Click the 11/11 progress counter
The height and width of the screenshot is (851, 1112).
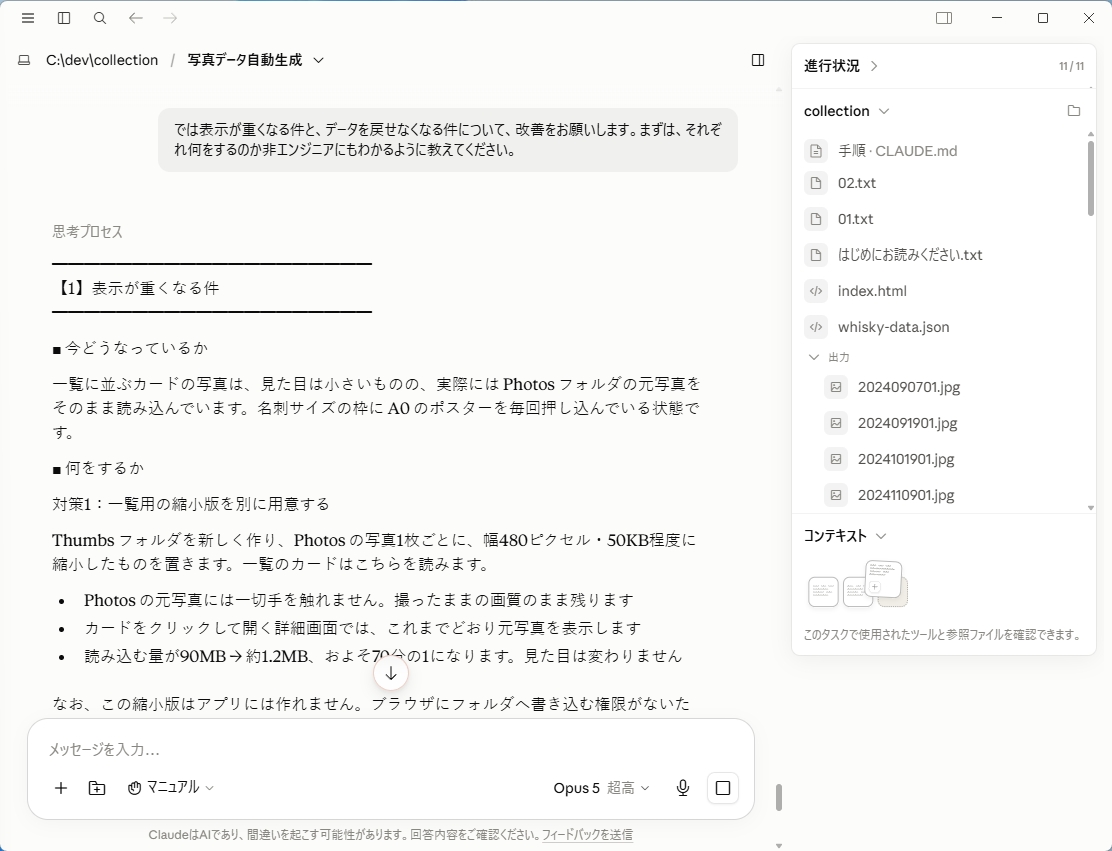pyautogui.click(x=1071, y=66)
